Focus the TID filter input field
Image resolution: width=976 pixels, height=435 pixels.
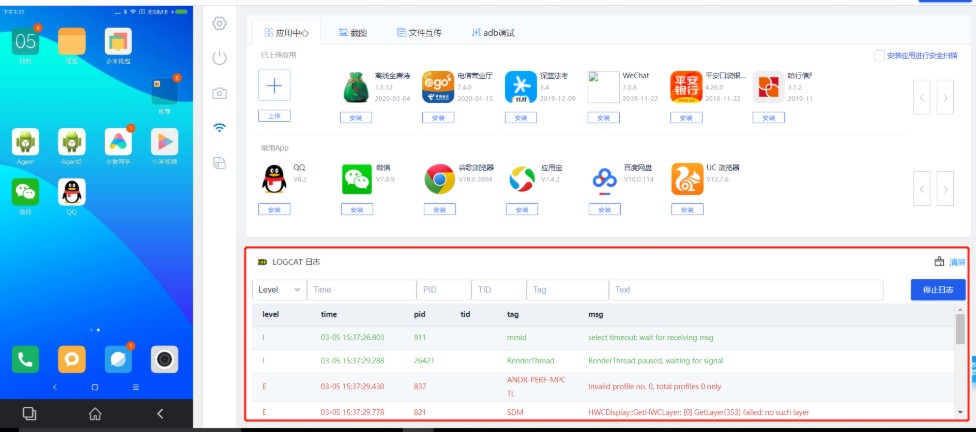(499, 290)
